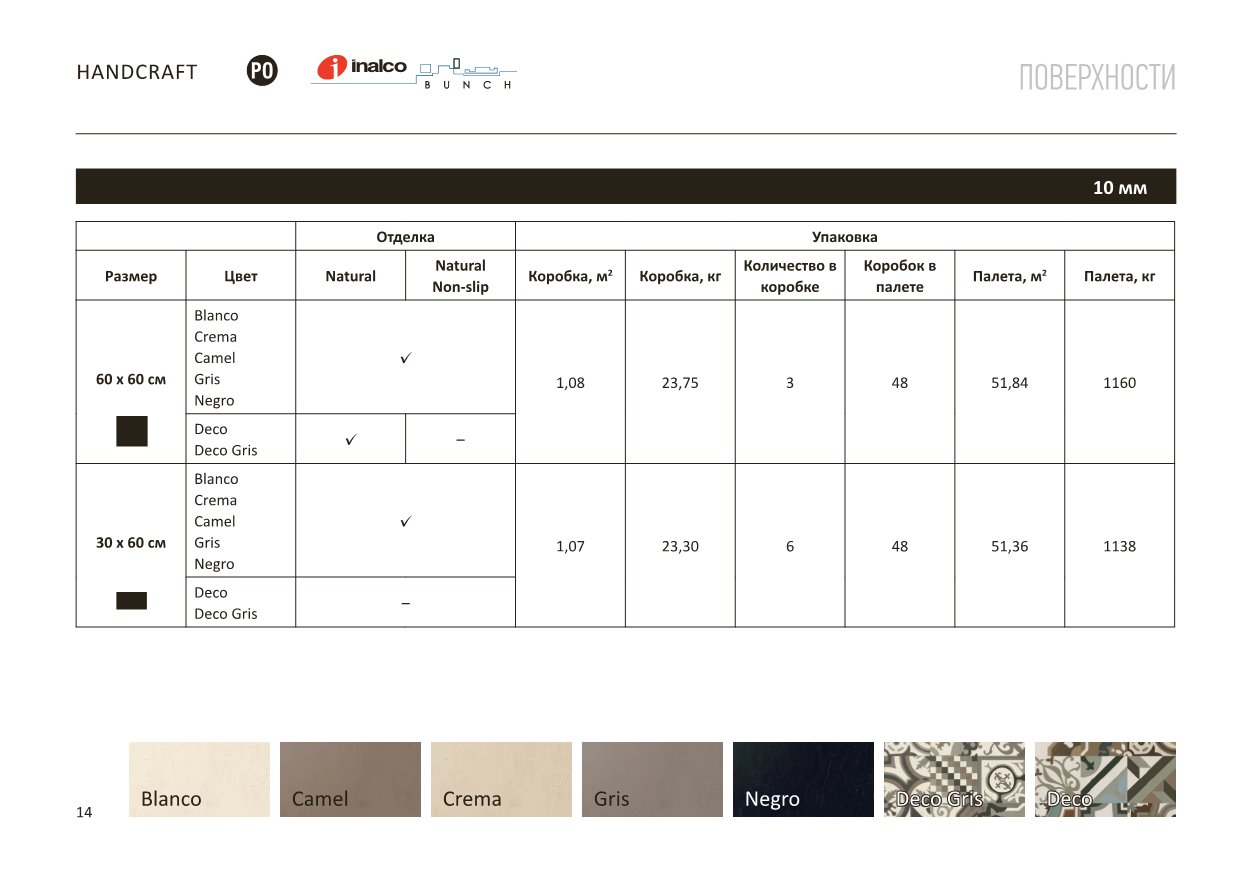The image size is (1233, 892).
Task: Click the checkmark for 60 x 60 plain colors
Action: click(x=406, y=357)
